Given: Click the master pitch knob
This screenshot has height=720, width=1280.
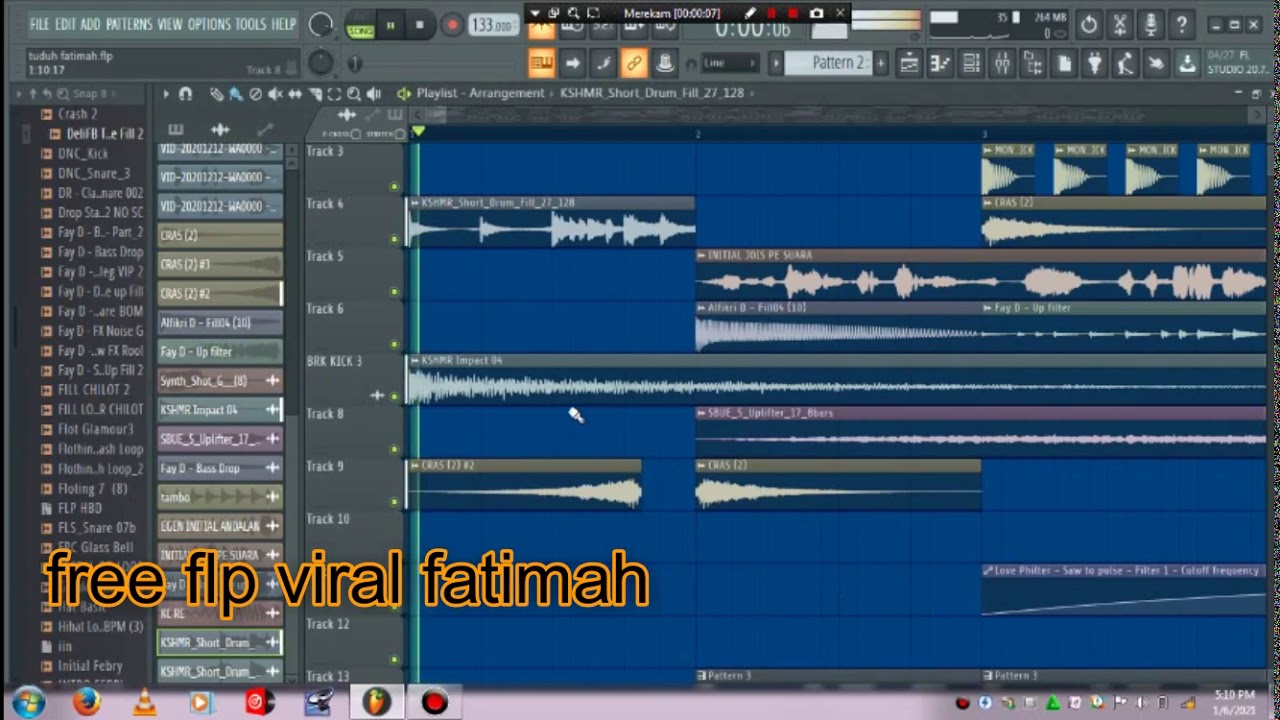Looking at the screenshot, I should point(320,63).
